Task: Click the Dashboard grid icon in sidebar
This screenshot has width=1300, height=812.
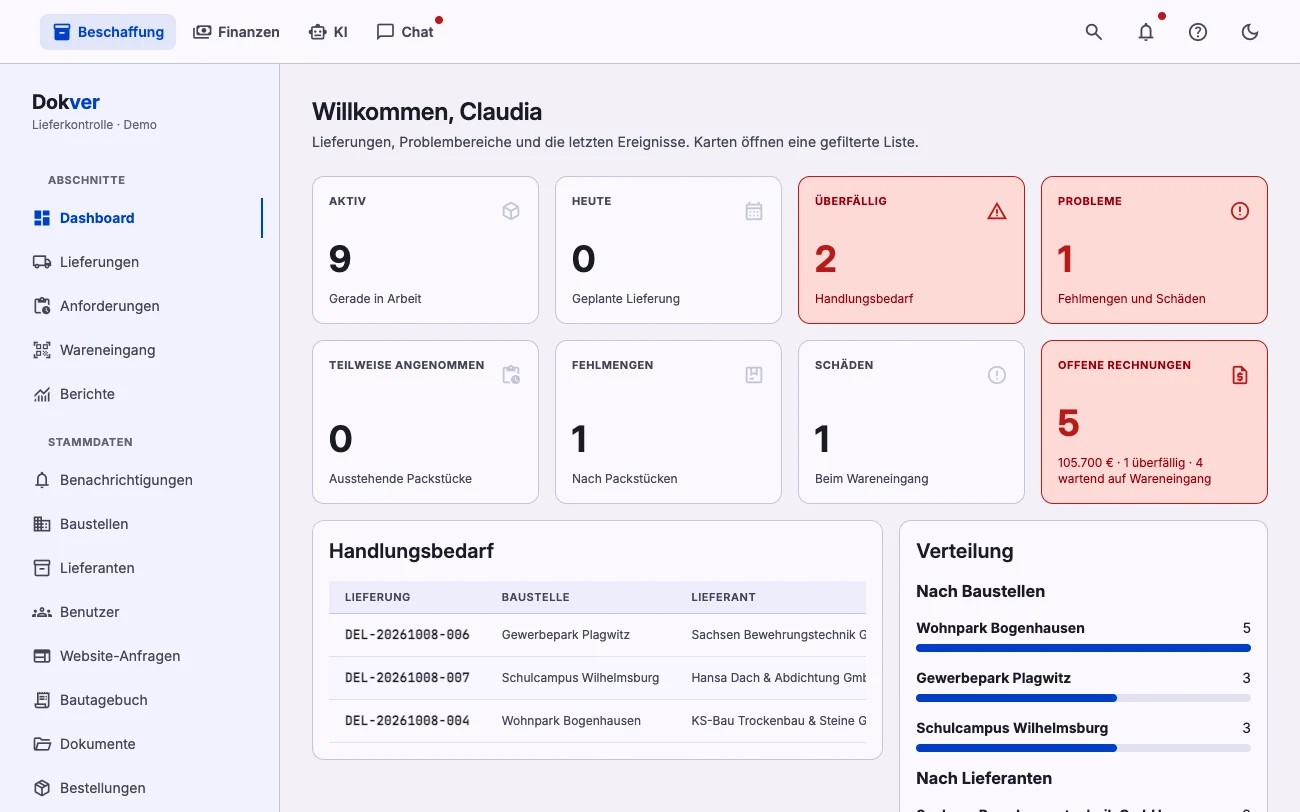Action: click(x=42, y=218)
